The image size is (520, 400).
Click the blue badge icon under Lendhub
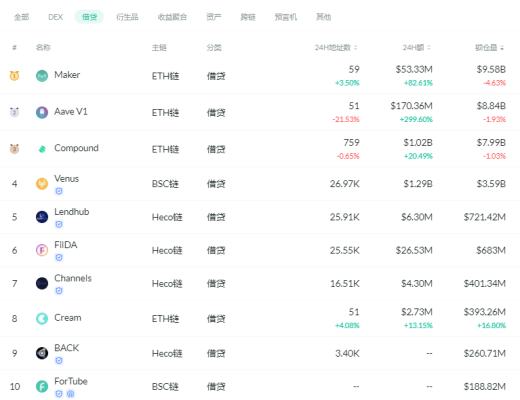(59, 224)
